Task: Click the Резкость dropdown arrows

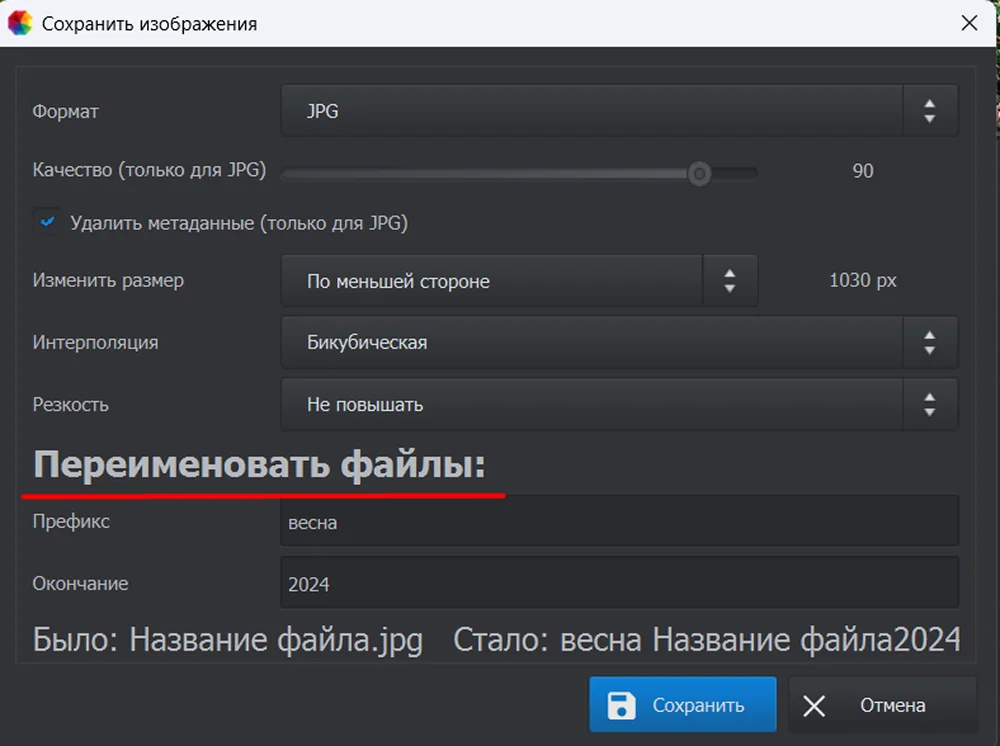Action: pos(930,404)
